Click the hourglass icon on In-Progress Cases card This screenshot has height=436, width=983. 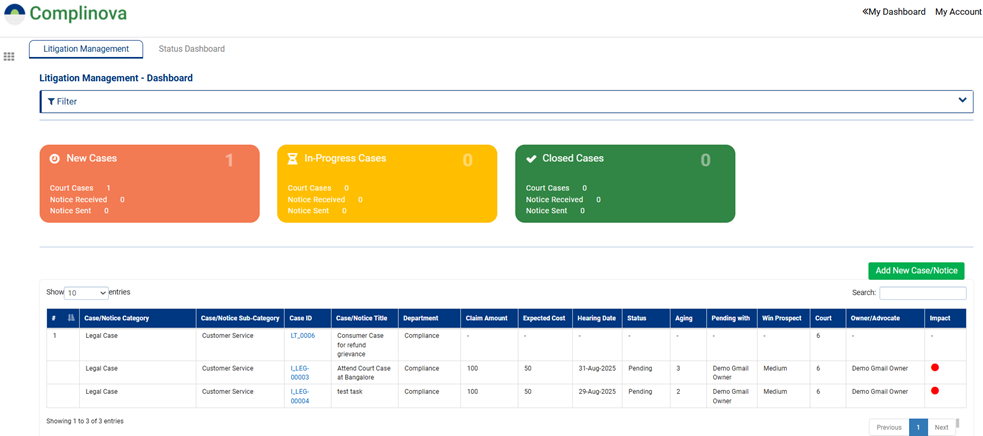pos(293,159)
